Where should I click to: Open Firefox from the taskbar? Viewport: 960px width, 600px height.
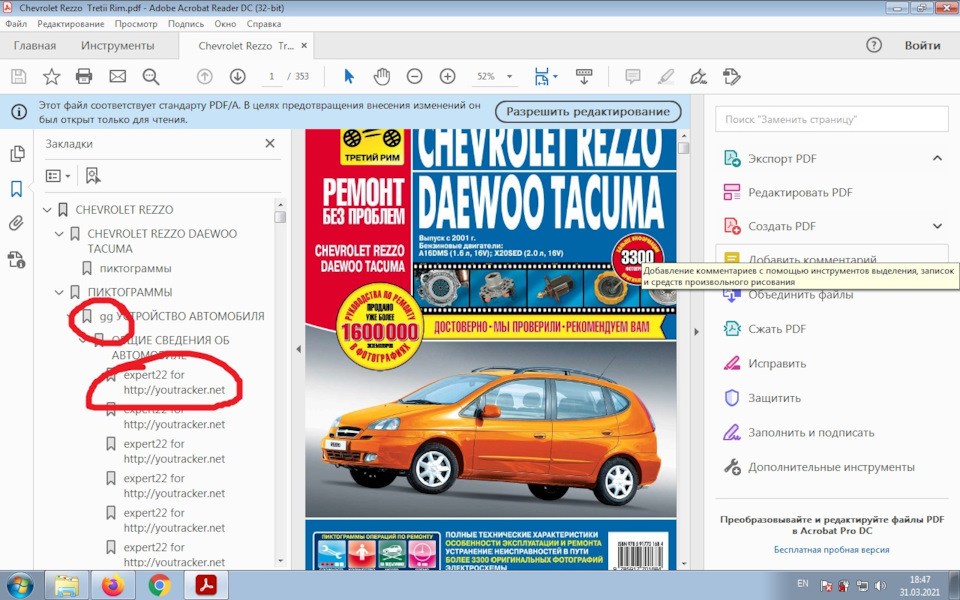pyautogui.click(x=112, y=585)
